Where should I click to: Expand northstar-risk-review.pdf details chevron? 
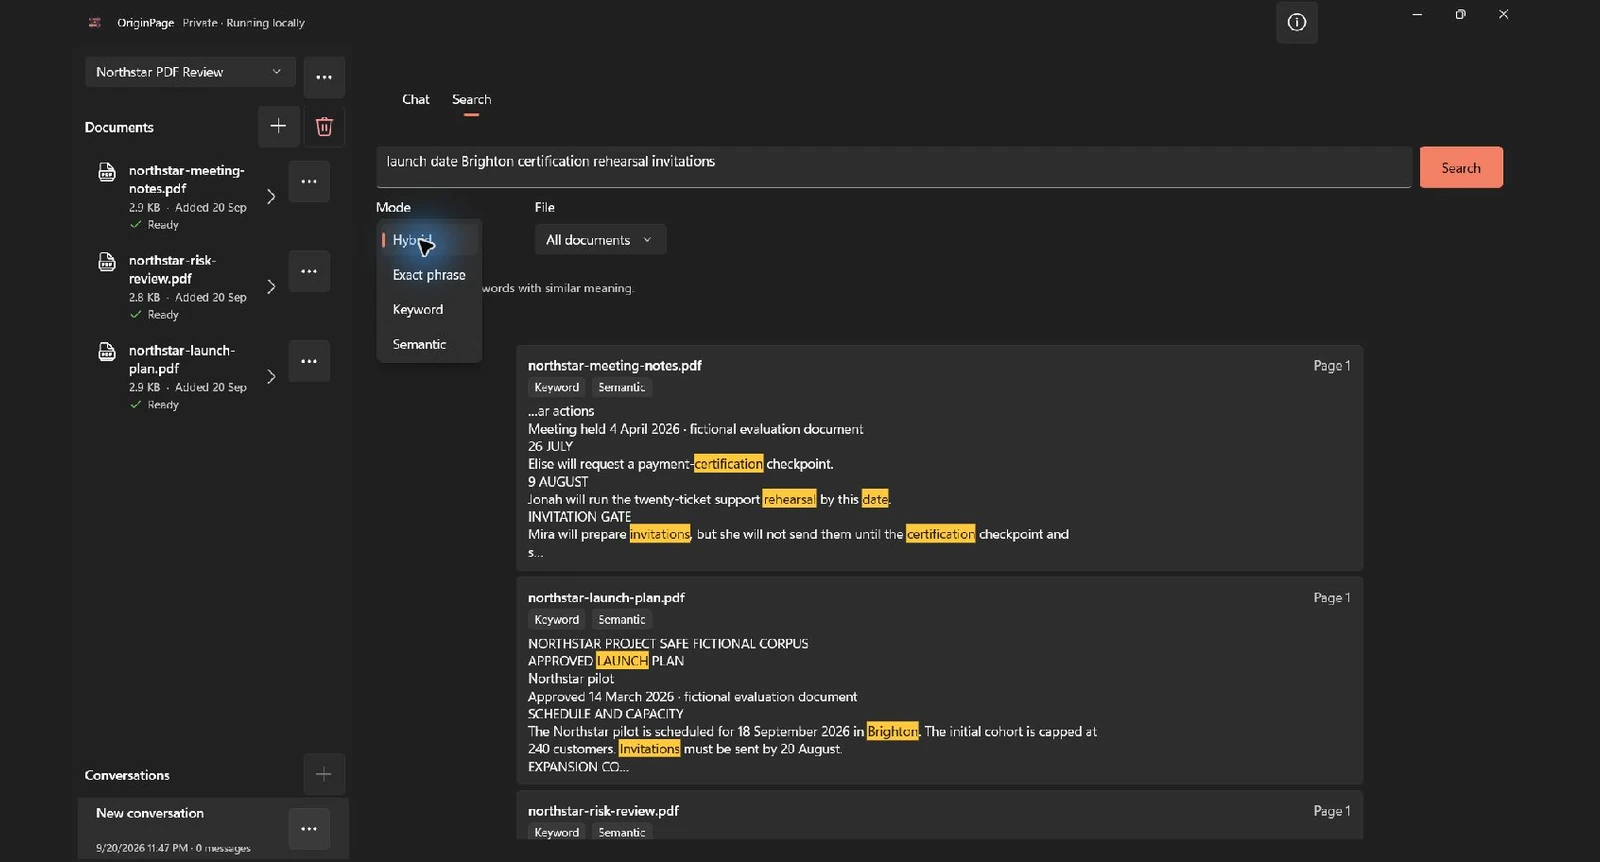[x=271, y=286]
